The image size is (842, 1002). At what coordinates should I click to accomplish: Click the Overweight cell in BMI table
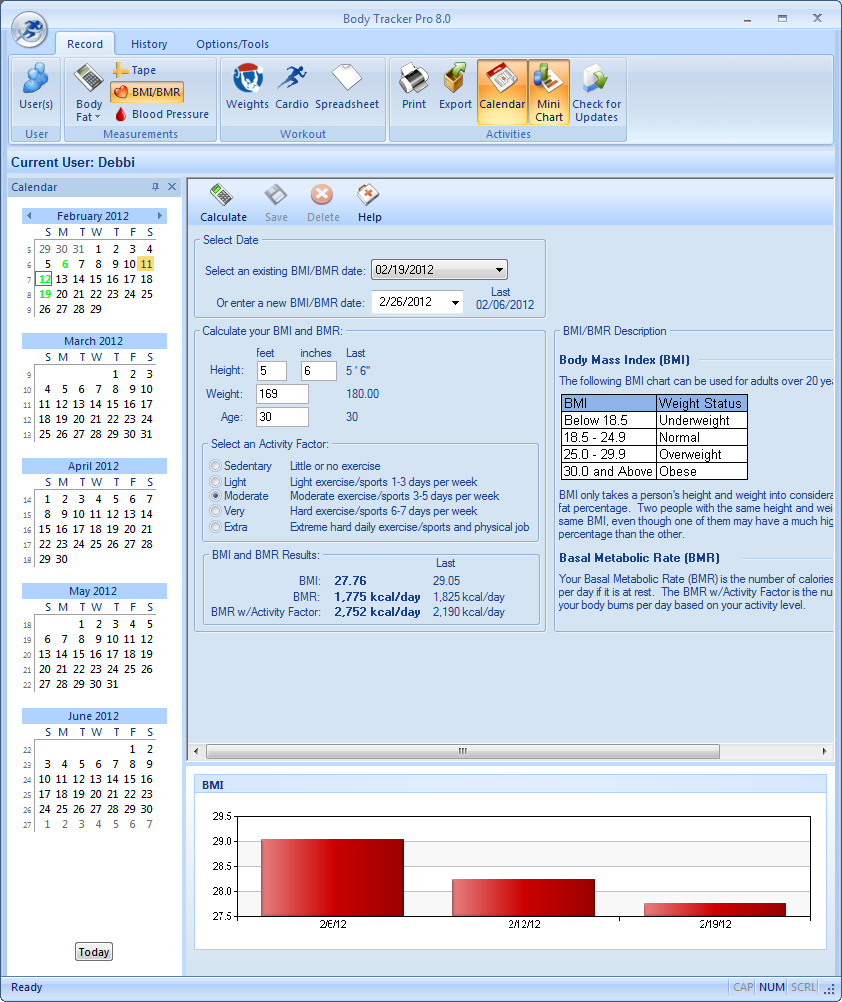[701, 454]
